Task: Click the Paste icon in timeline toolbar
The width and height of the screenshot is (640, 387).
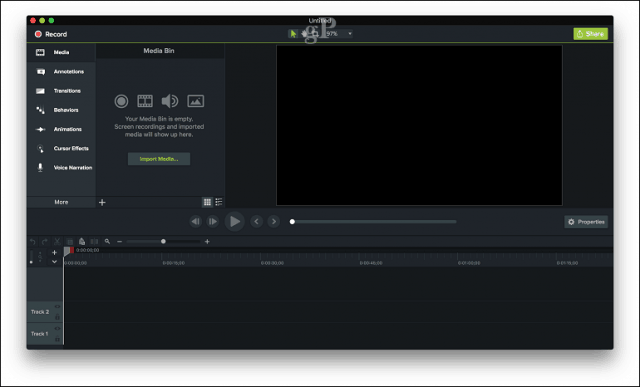Action: point(82,242)
